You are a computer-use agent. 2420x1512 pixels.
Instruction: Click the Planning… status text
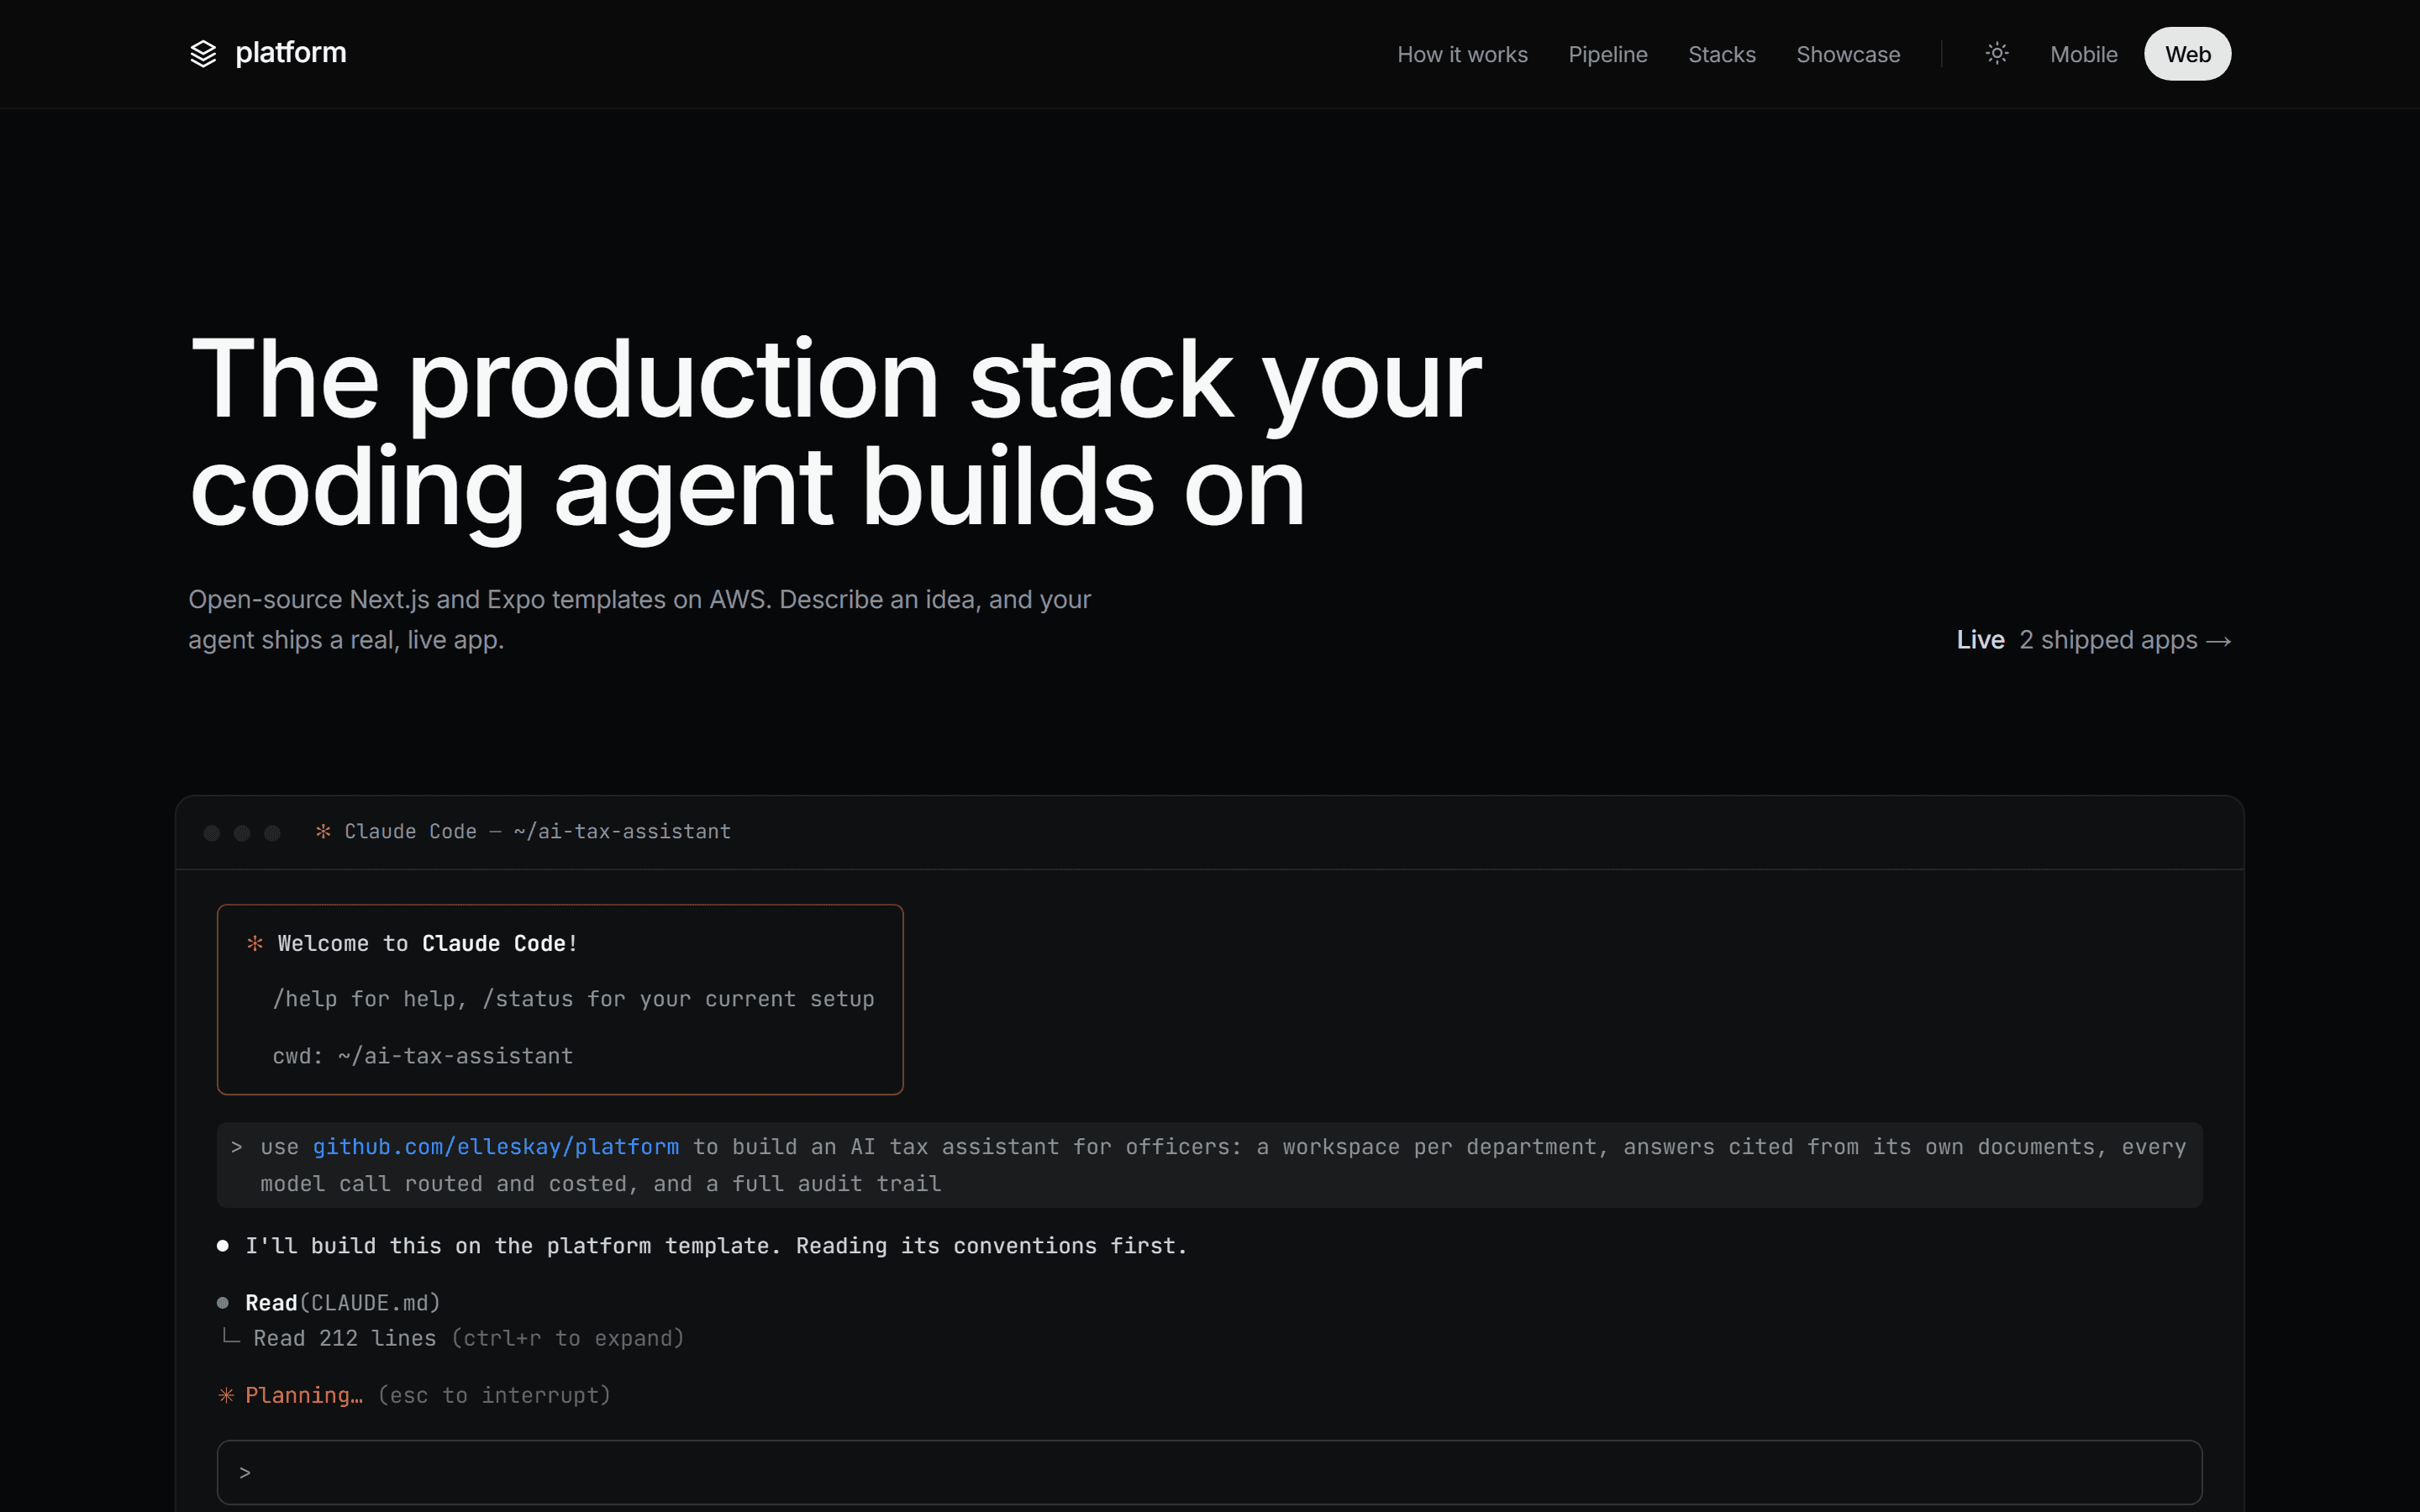304,1395
